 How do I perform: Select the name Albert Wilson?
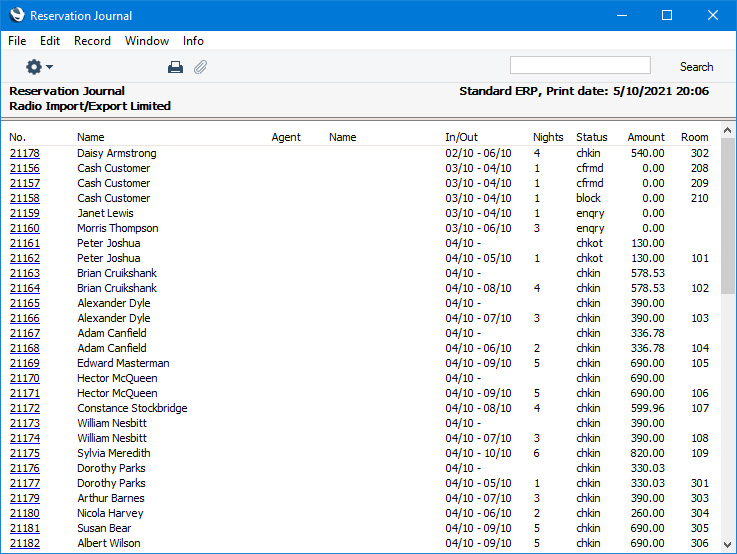[109, 543]
